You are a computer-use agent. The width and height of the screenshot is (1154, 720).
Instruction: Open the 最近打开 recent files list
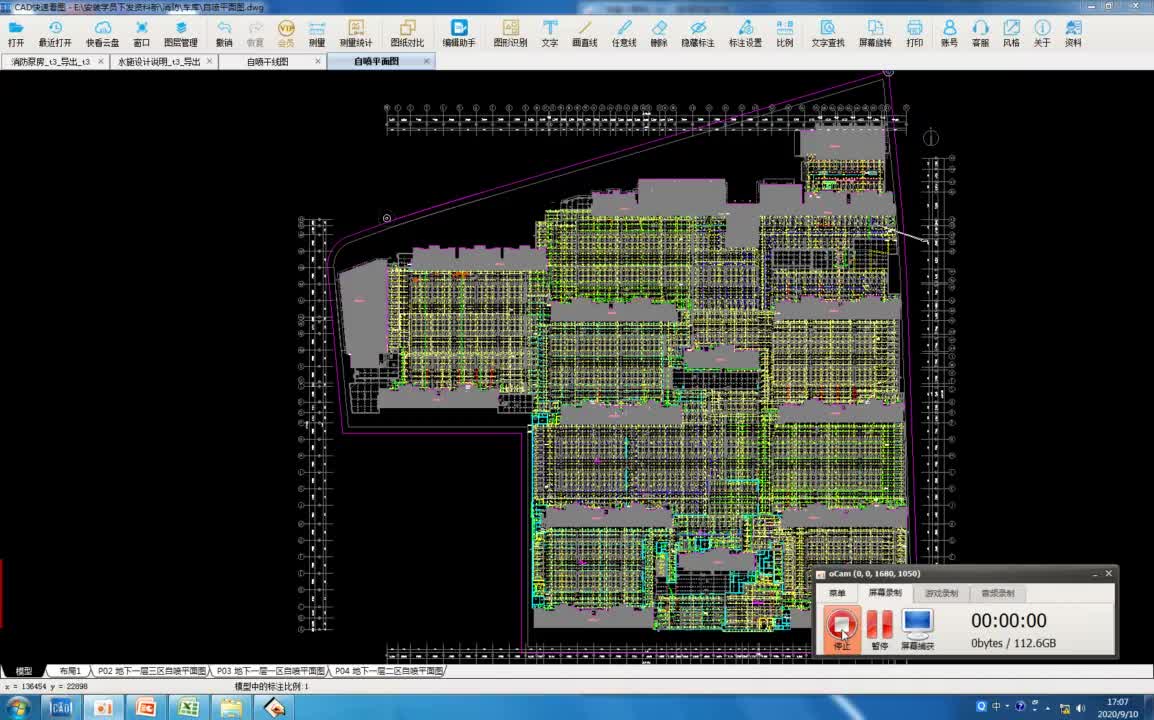55,34
